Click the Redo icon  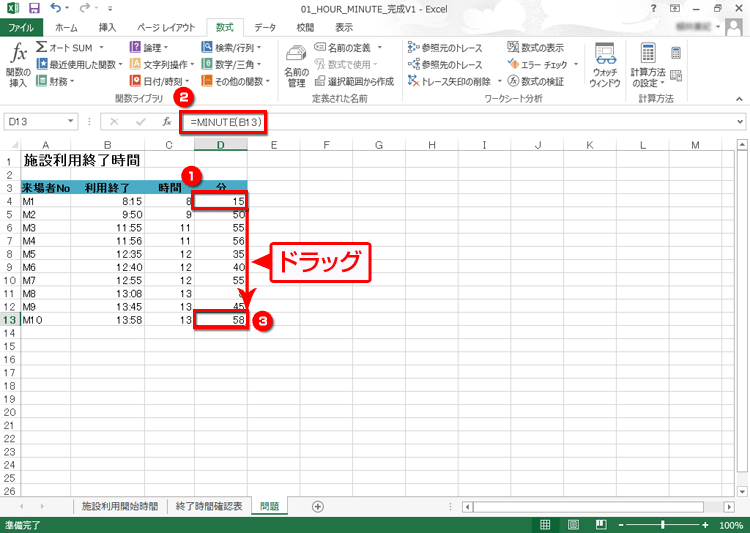coord(85,8)
